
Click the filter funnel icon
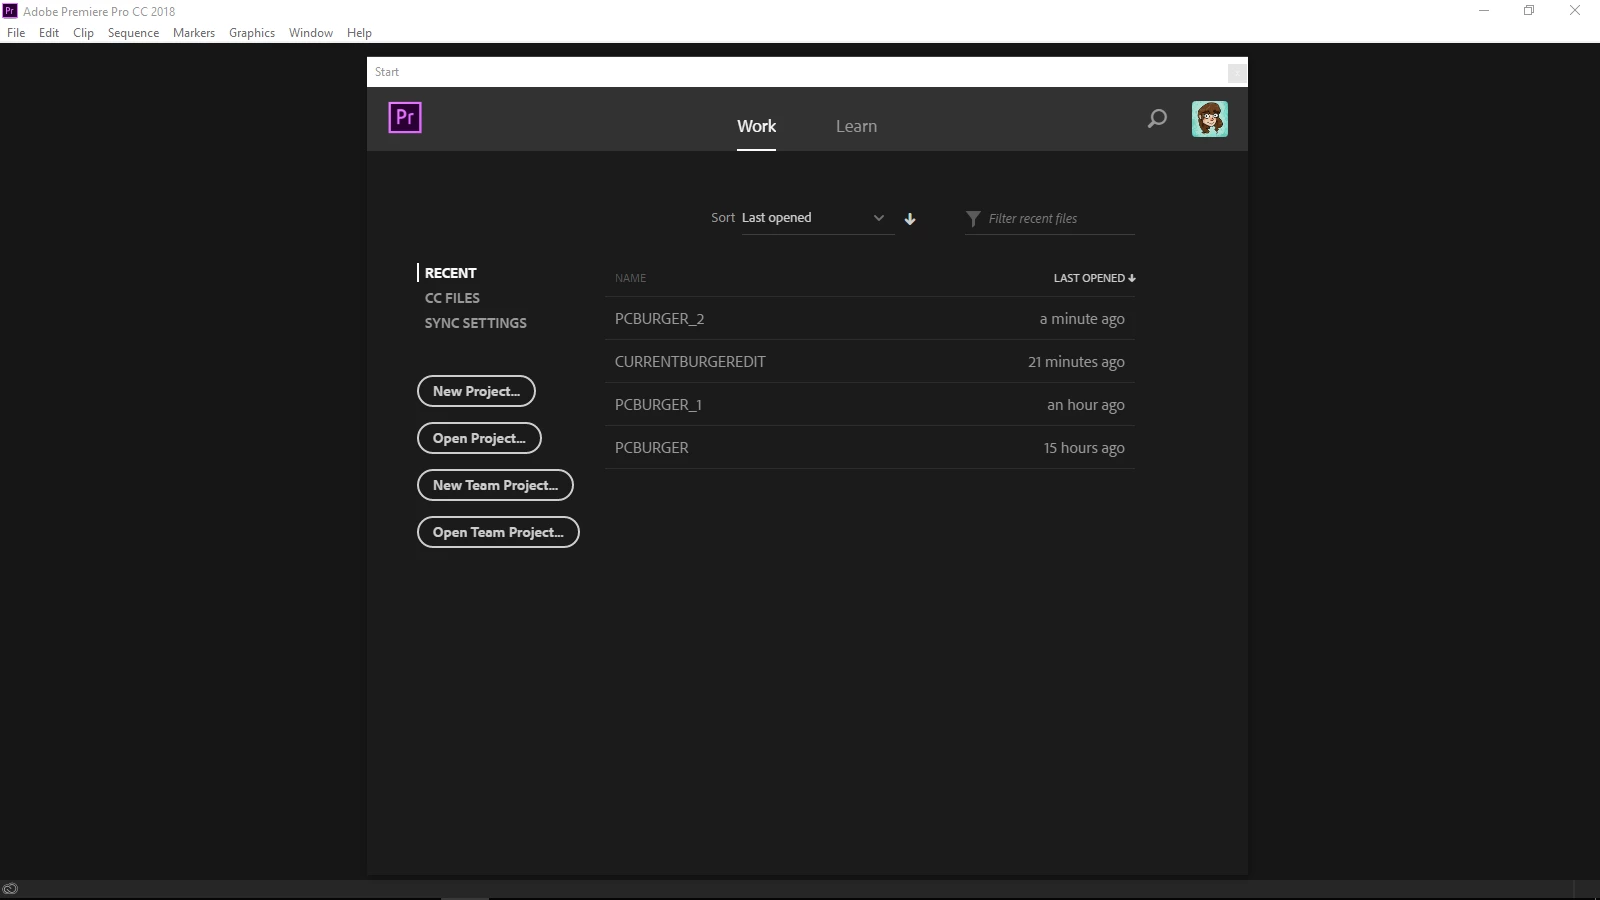(973, 218)
